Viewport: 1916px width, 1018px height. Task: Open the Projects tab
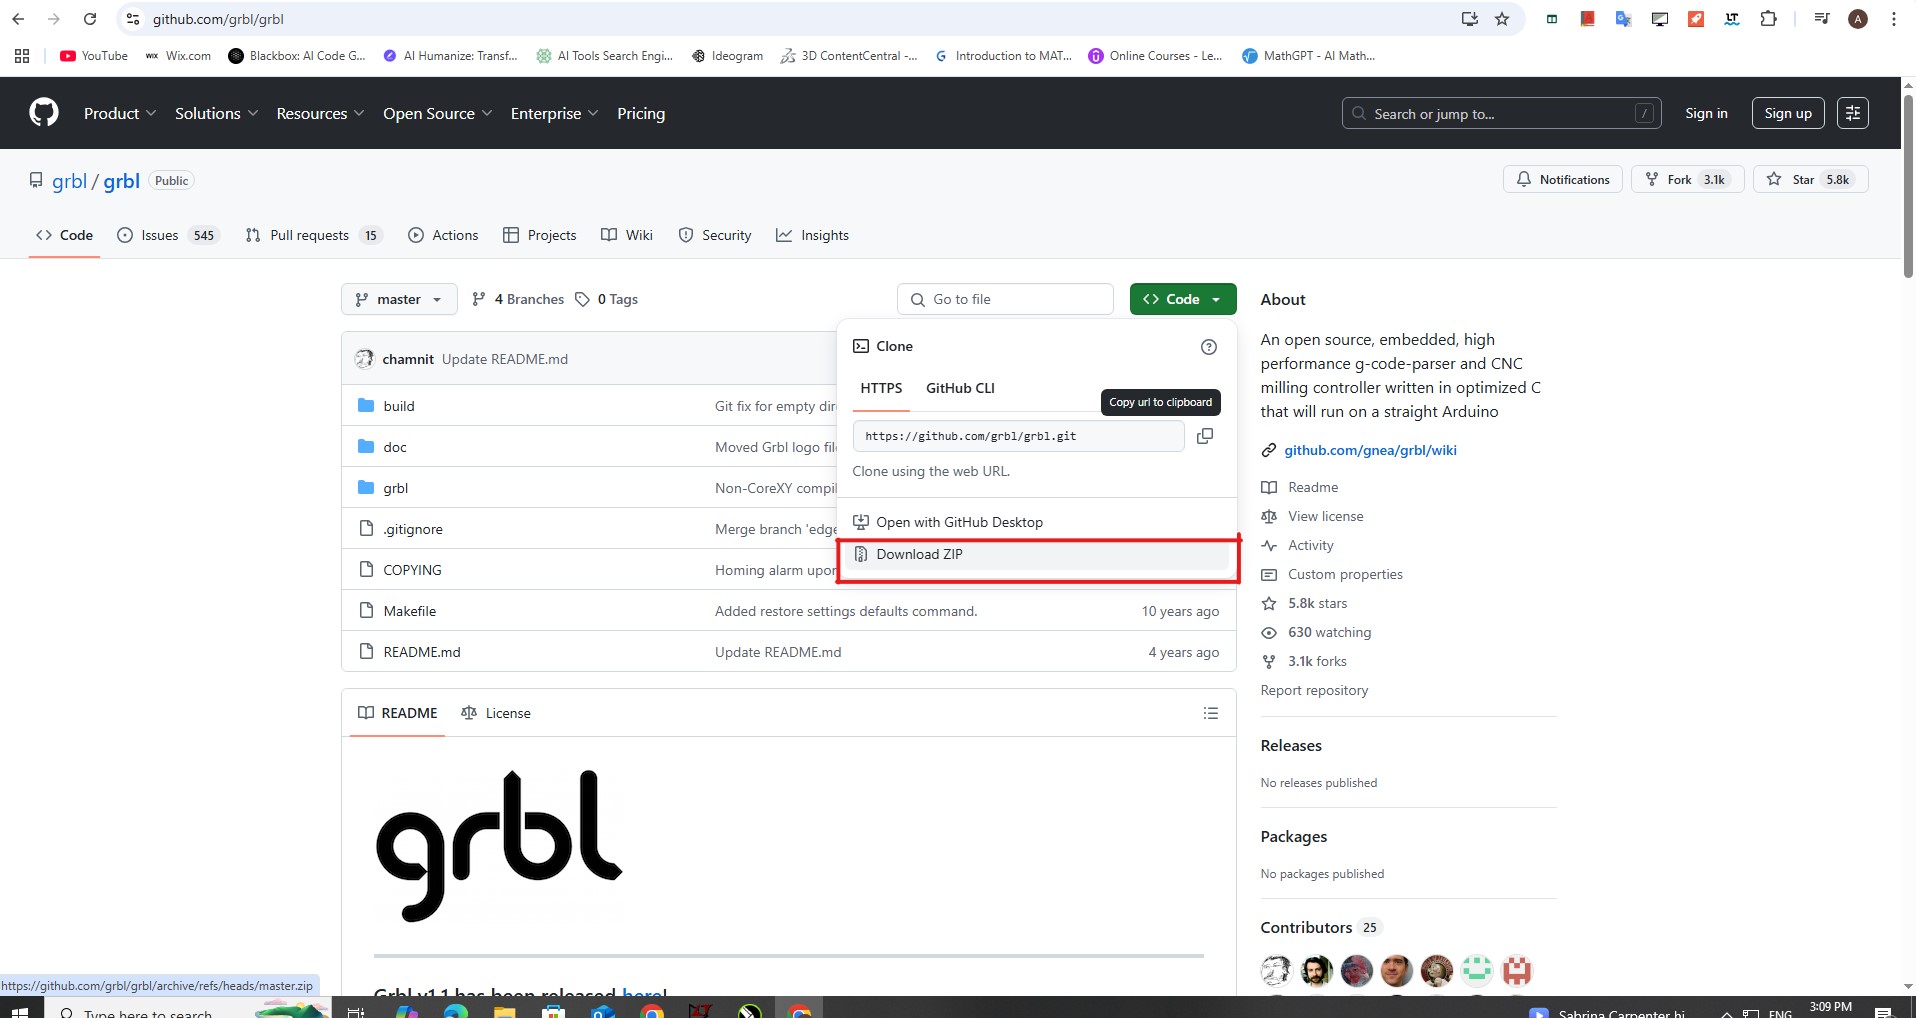coord(539,235)
